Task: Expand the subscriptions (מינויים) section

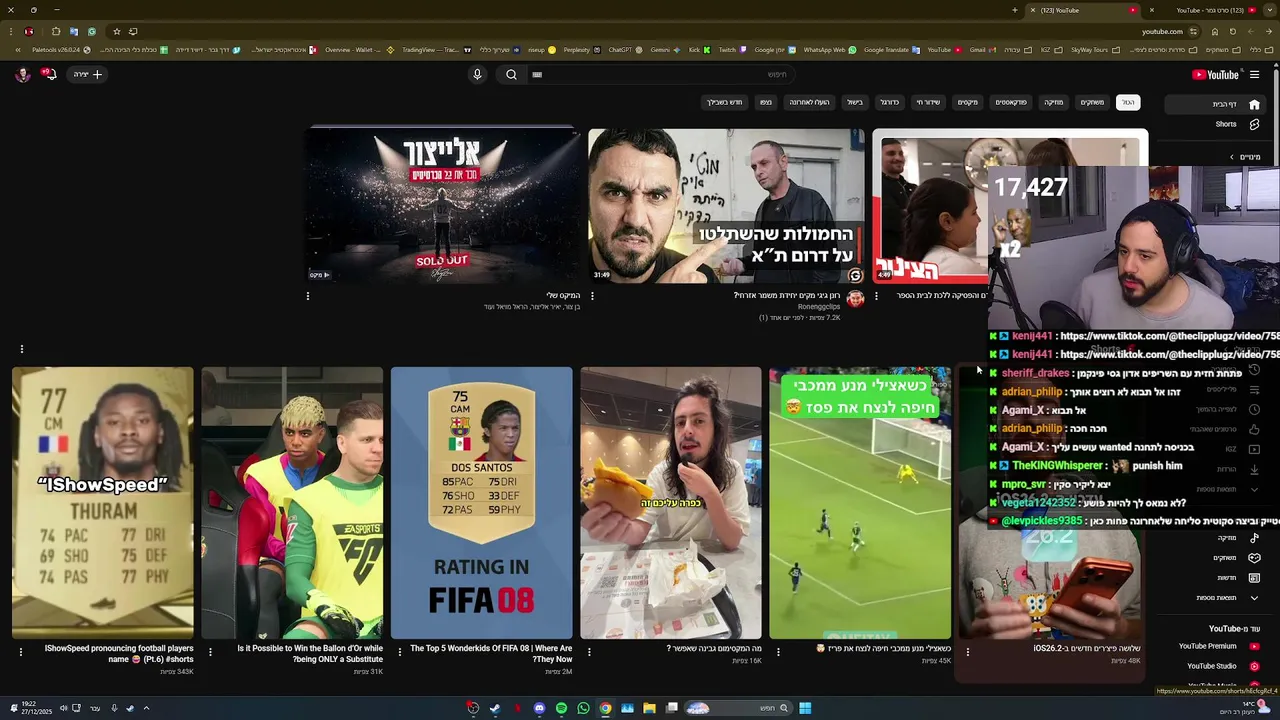Action: 1246,157
